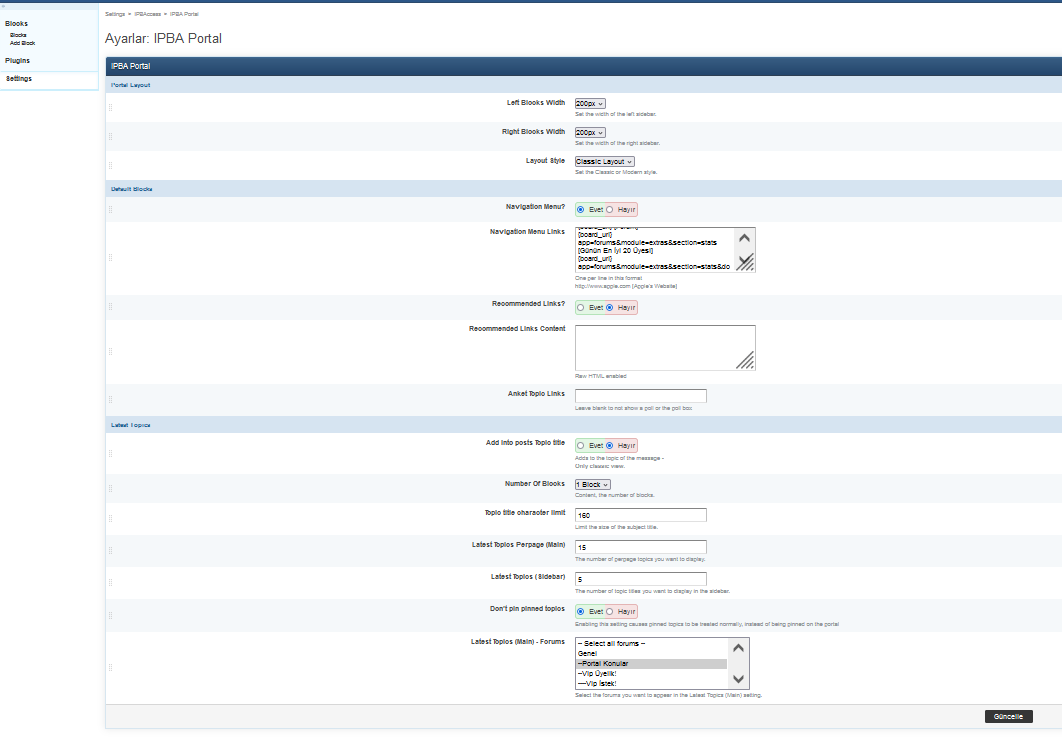Open the Blocks heading in the sidebar
The height and width of the screenshot is (753, 1062).
click(16, 24)
